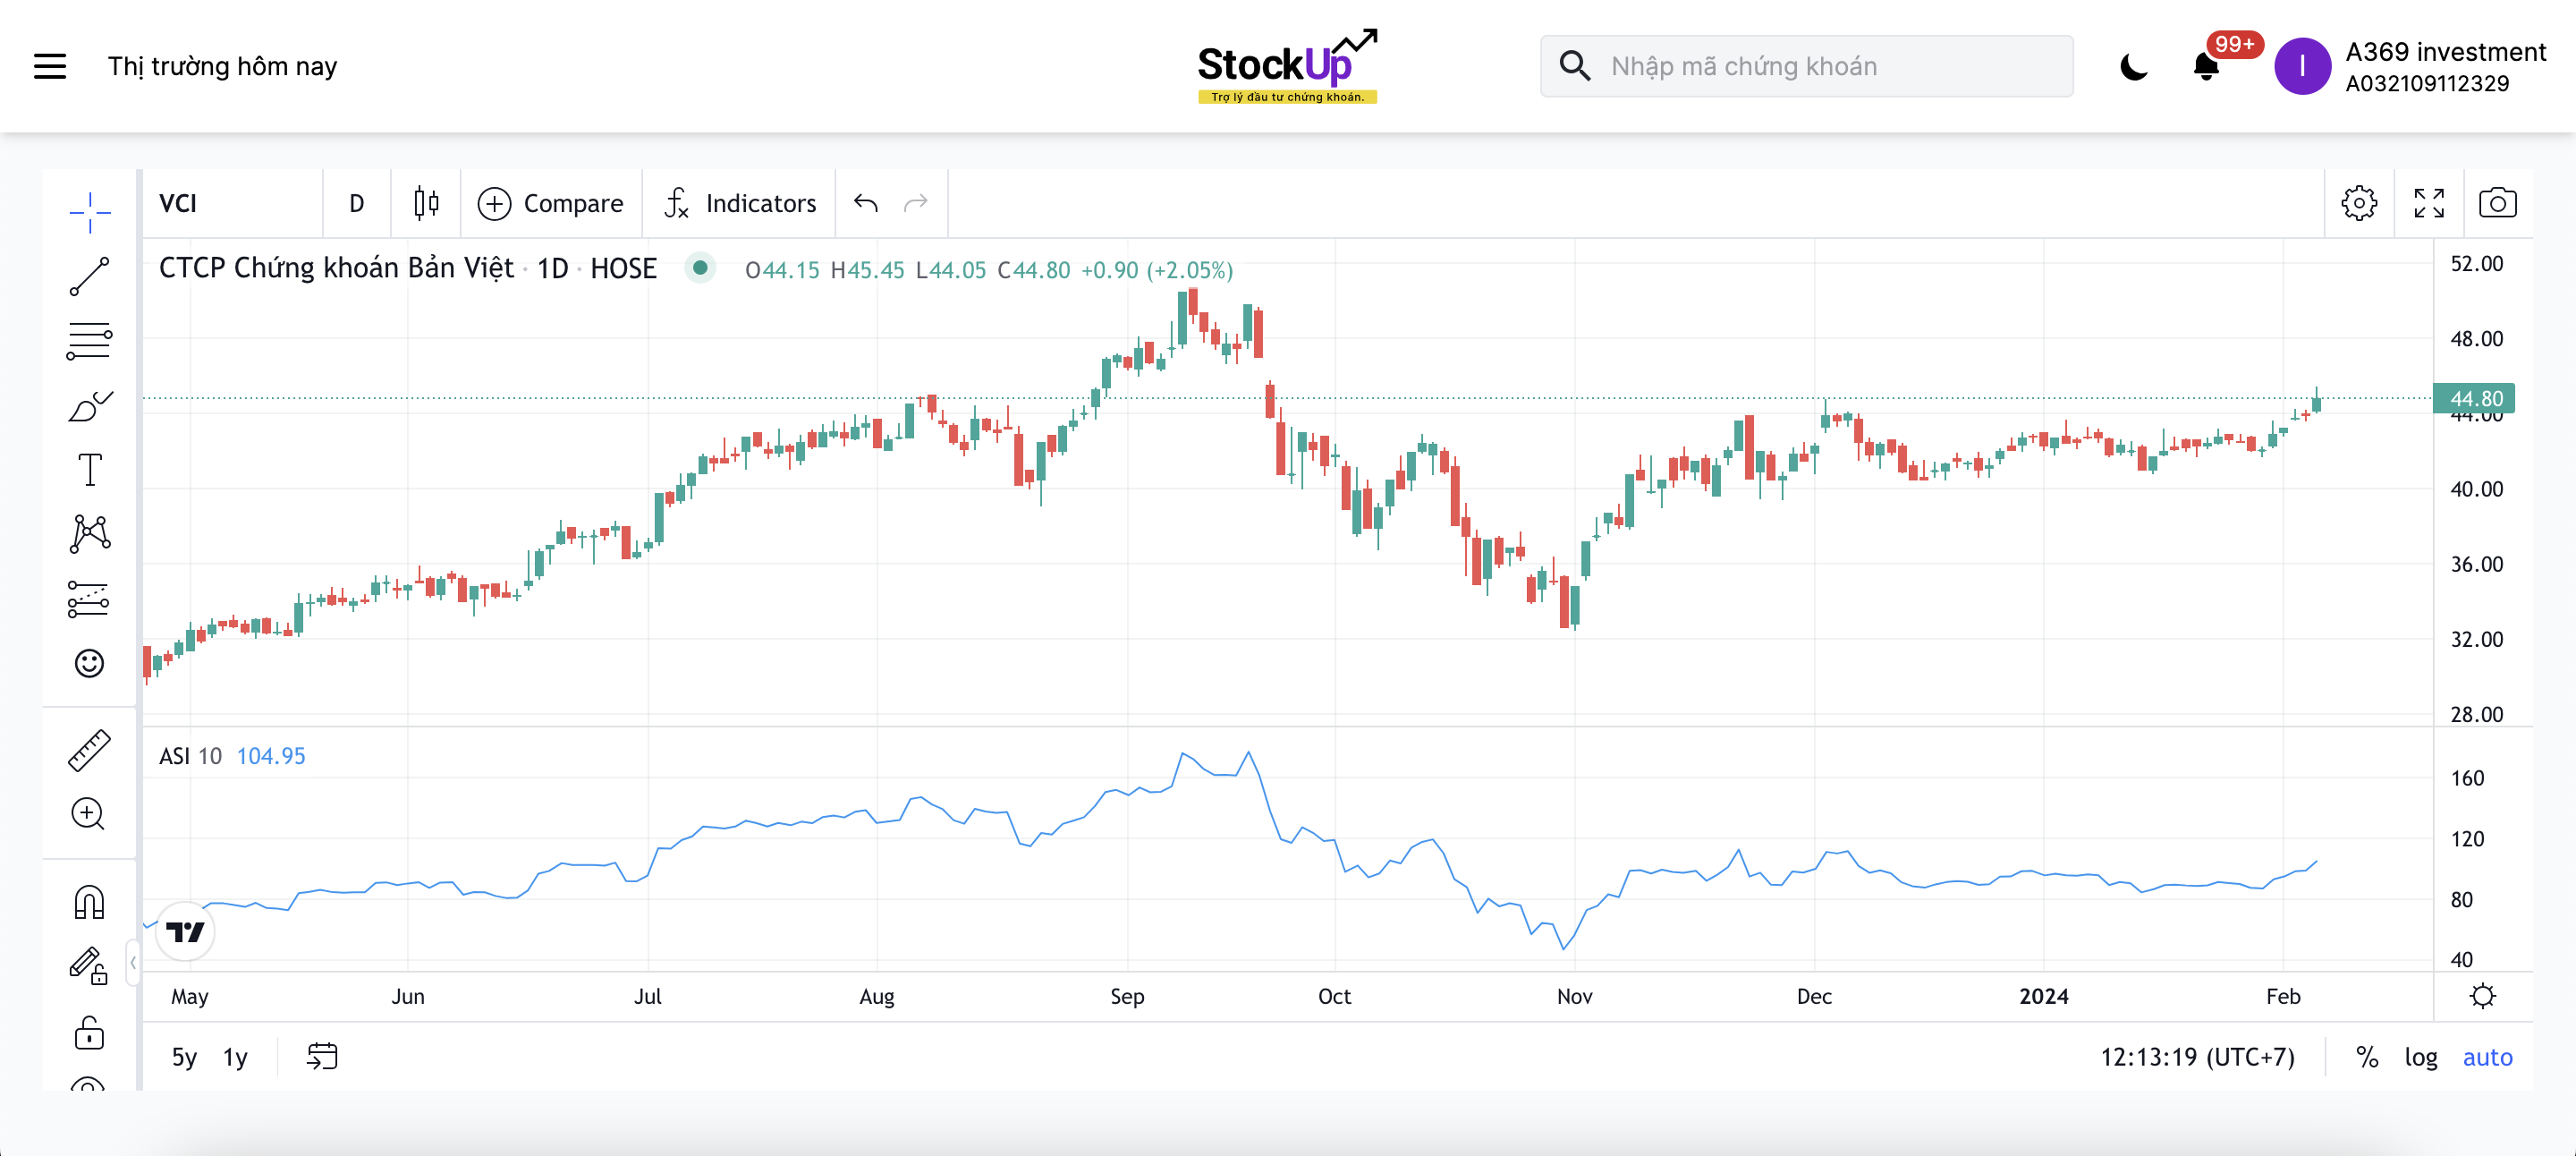Open chart settings gear
The image size is (2576, 1156).
click(2359, 203)
